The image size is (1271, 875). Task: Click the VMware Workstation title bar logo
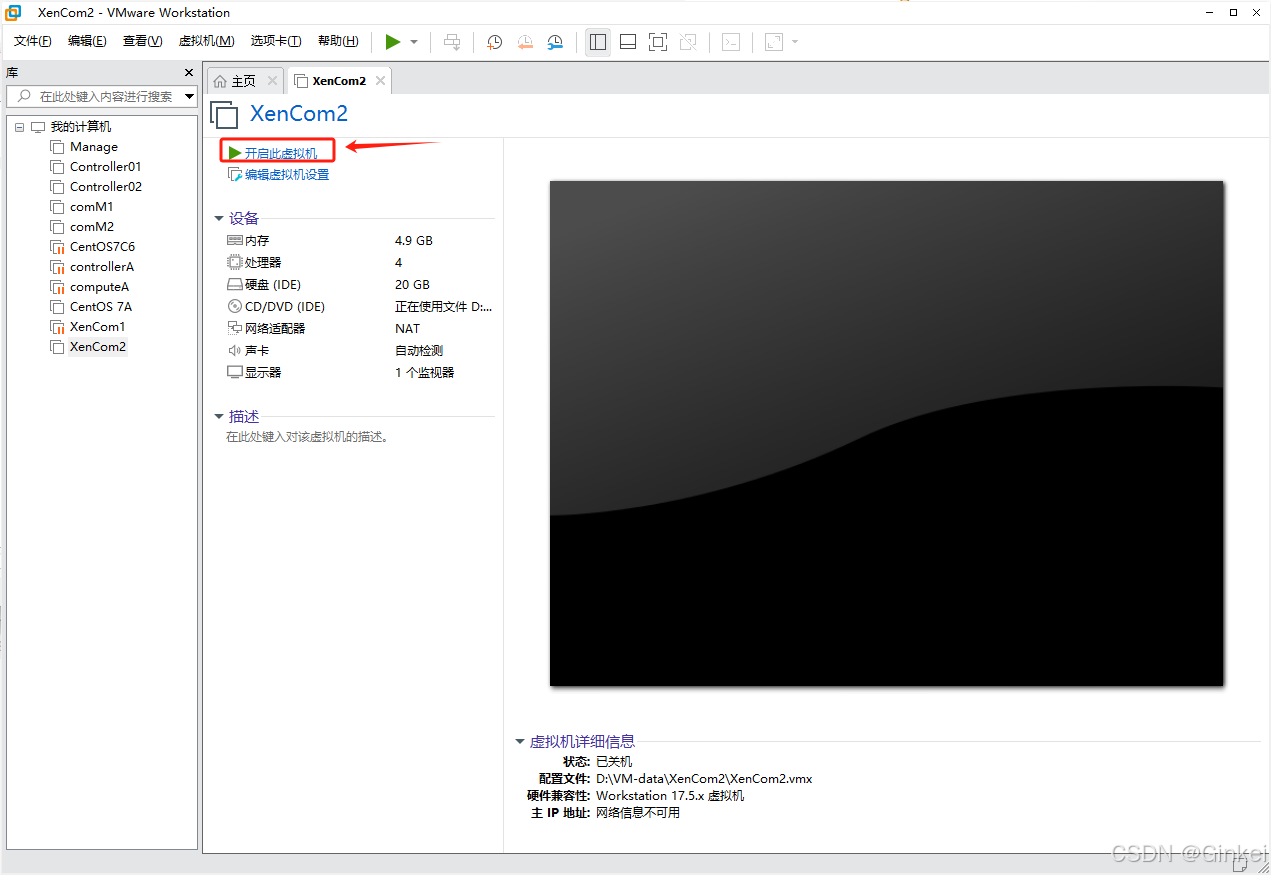[x=13, y=13]
